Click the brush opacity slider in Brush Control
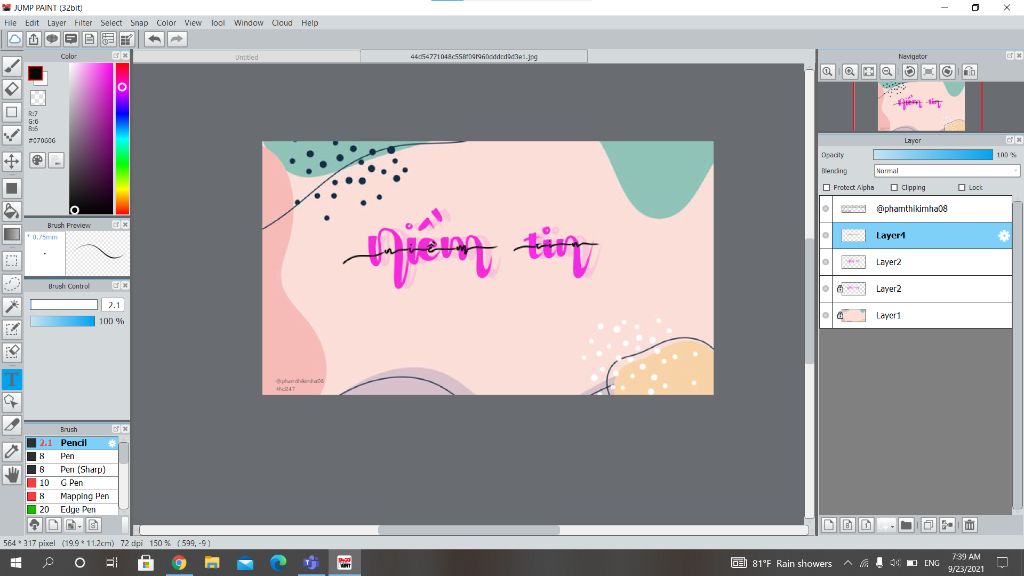 (x=62, y=321)
